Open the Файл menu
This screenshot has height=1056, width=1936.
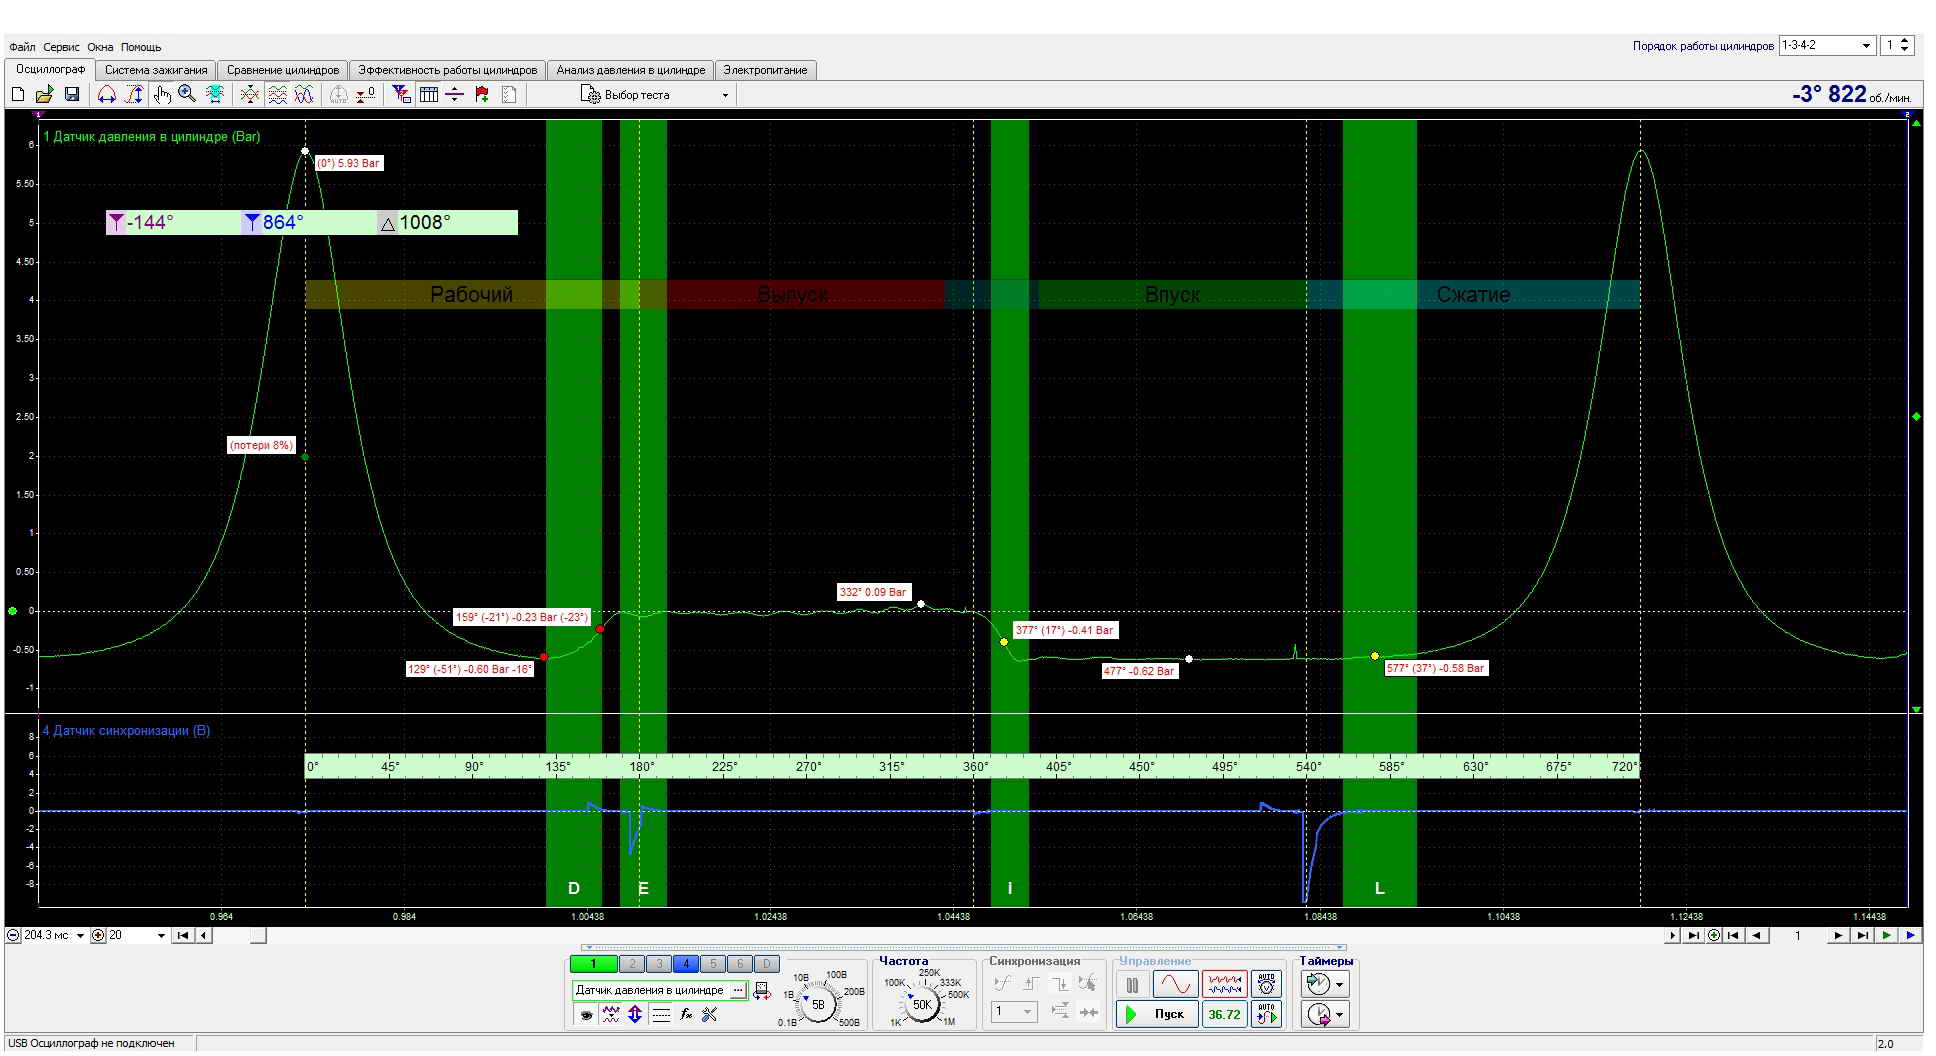(22, 47)
